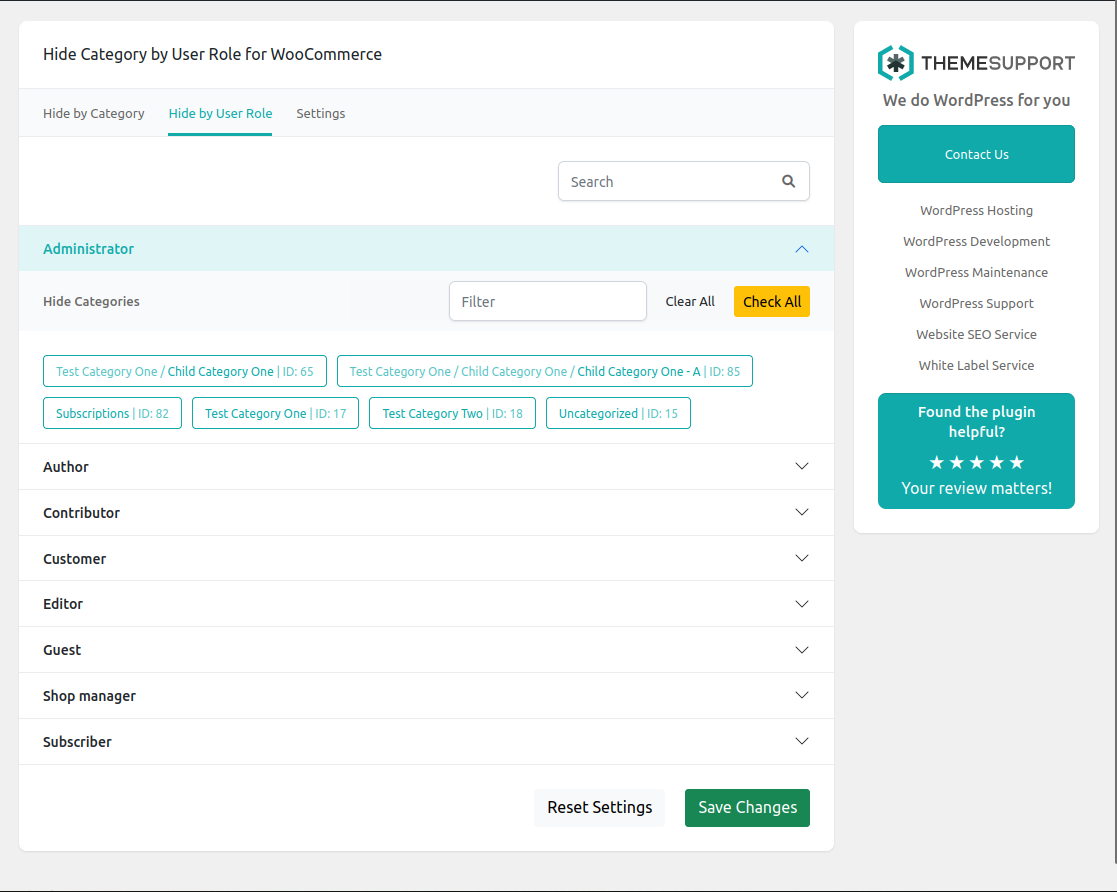Click the five-star rating row
1117x892 pixels.
point(976,462)
